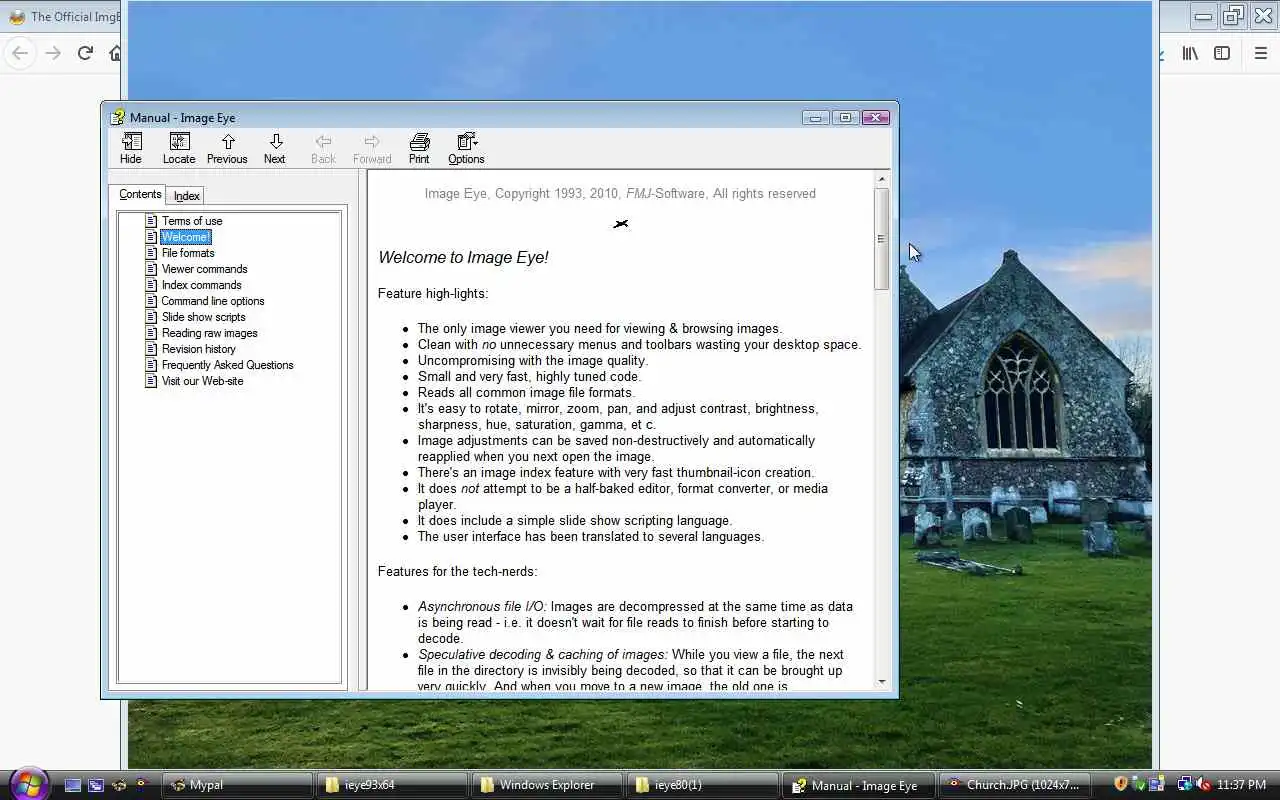Screen dimensions: 1280x800
Task: Switch to Windows Explorer taskbar button
Action: [548, 785]
